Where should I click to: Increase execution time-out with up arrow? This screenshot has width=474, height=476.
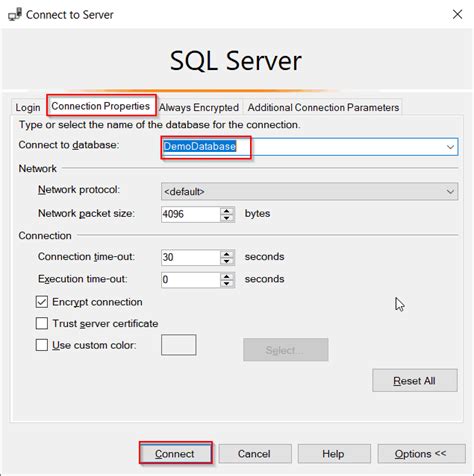227,276
